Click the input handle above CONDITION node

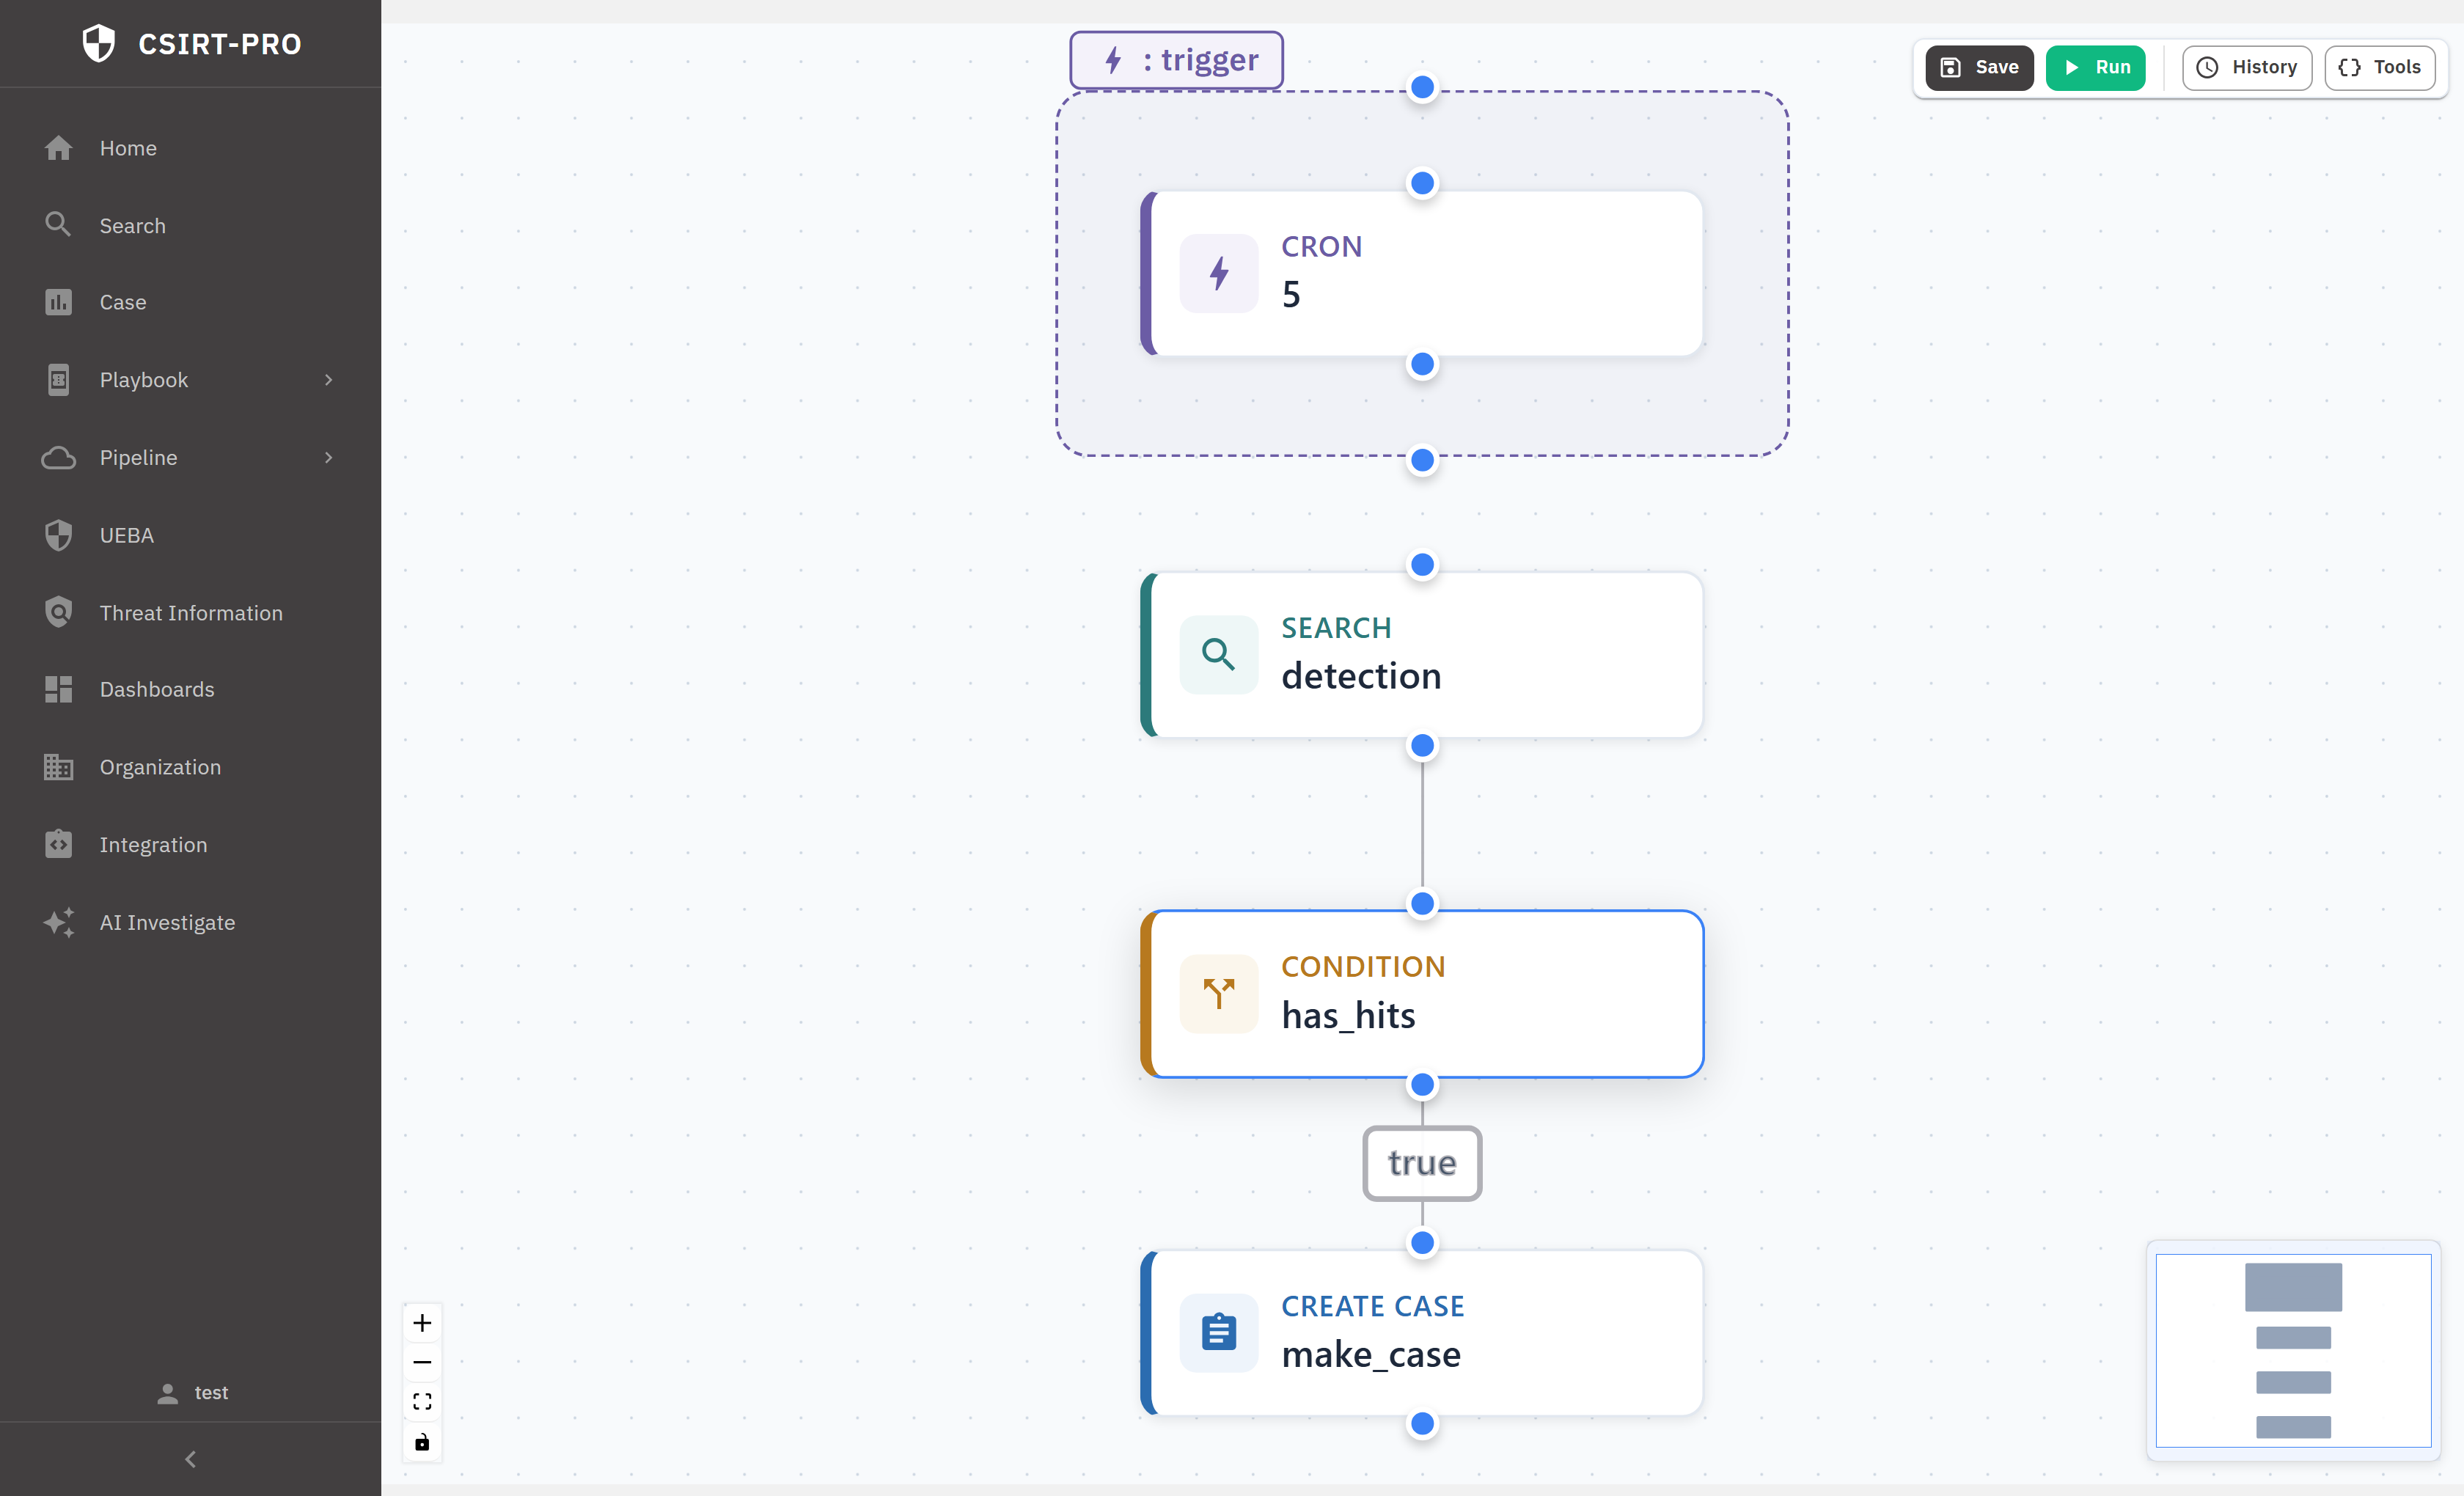(1422, 904)
